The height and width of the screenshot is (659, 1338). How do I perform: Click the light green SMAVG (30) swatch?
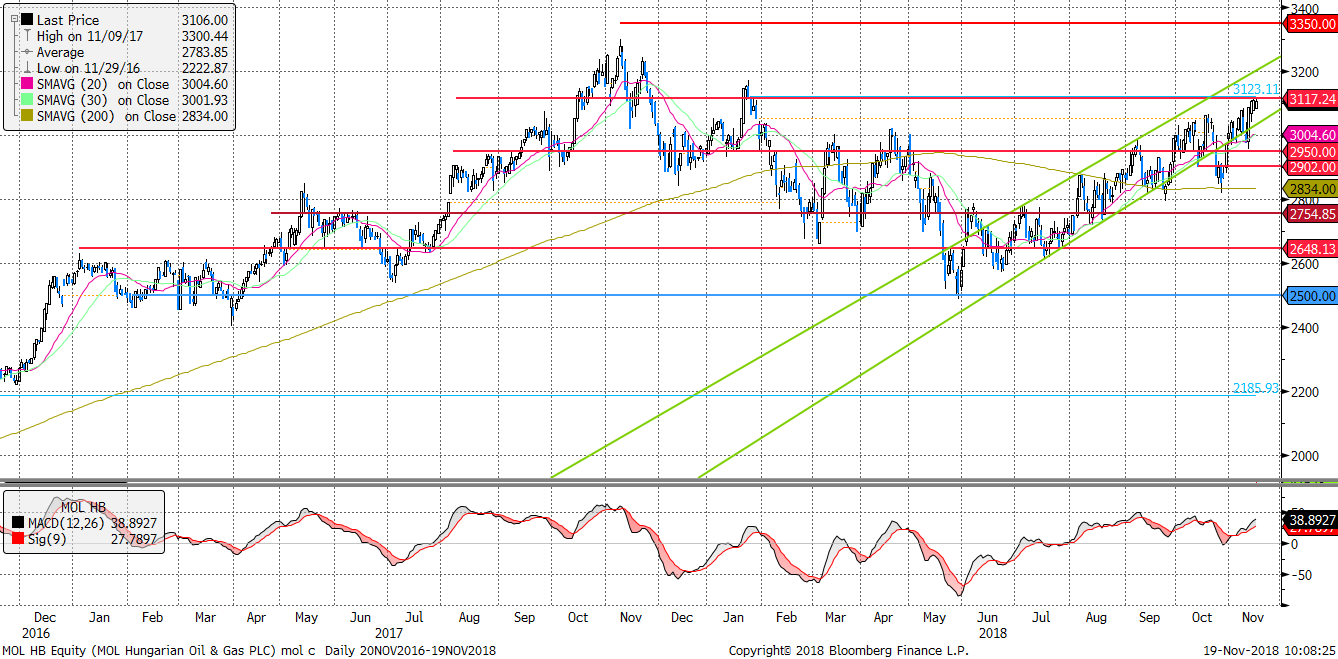26,100
